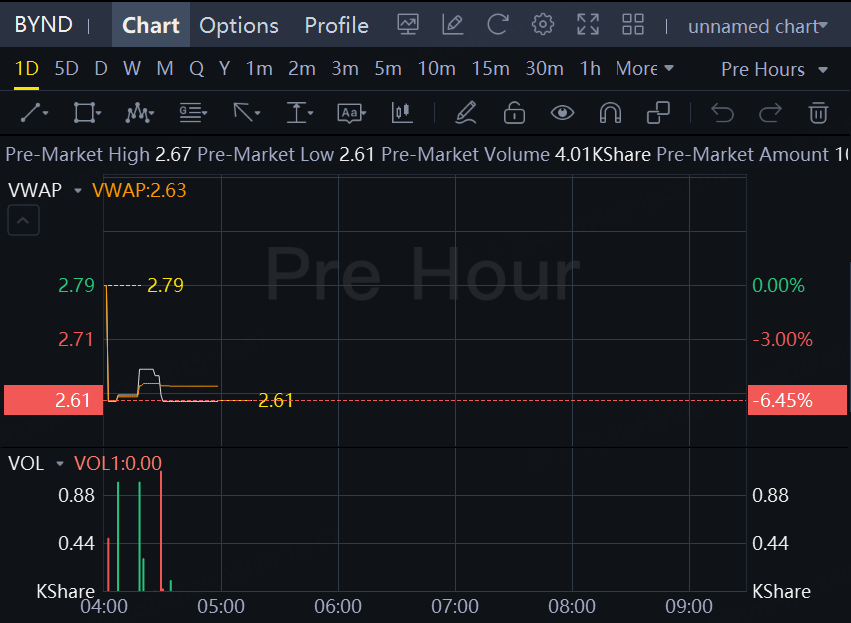Switch to the Chart tab
The image size is (851, 623).
pos(151,25)
